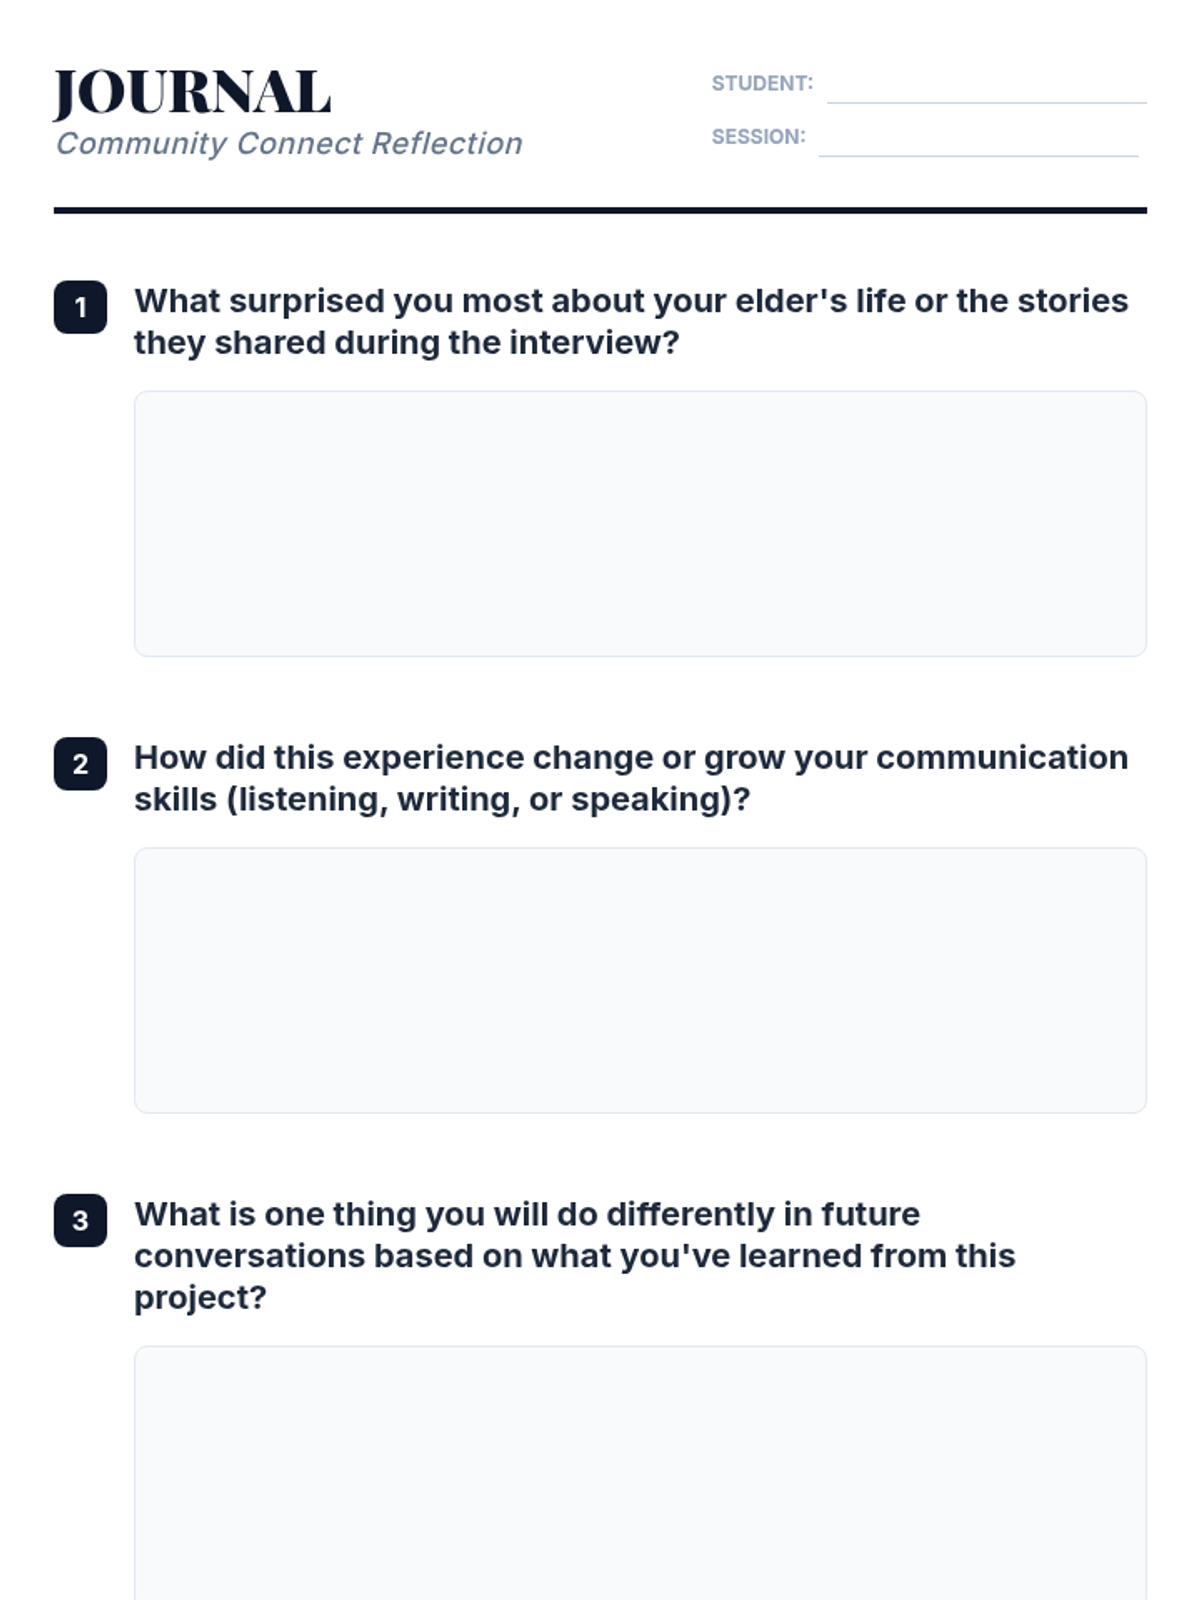This screenshot has height=1600, width=1200.
Task: Click the SESSION input line
Action: (978, 141)
